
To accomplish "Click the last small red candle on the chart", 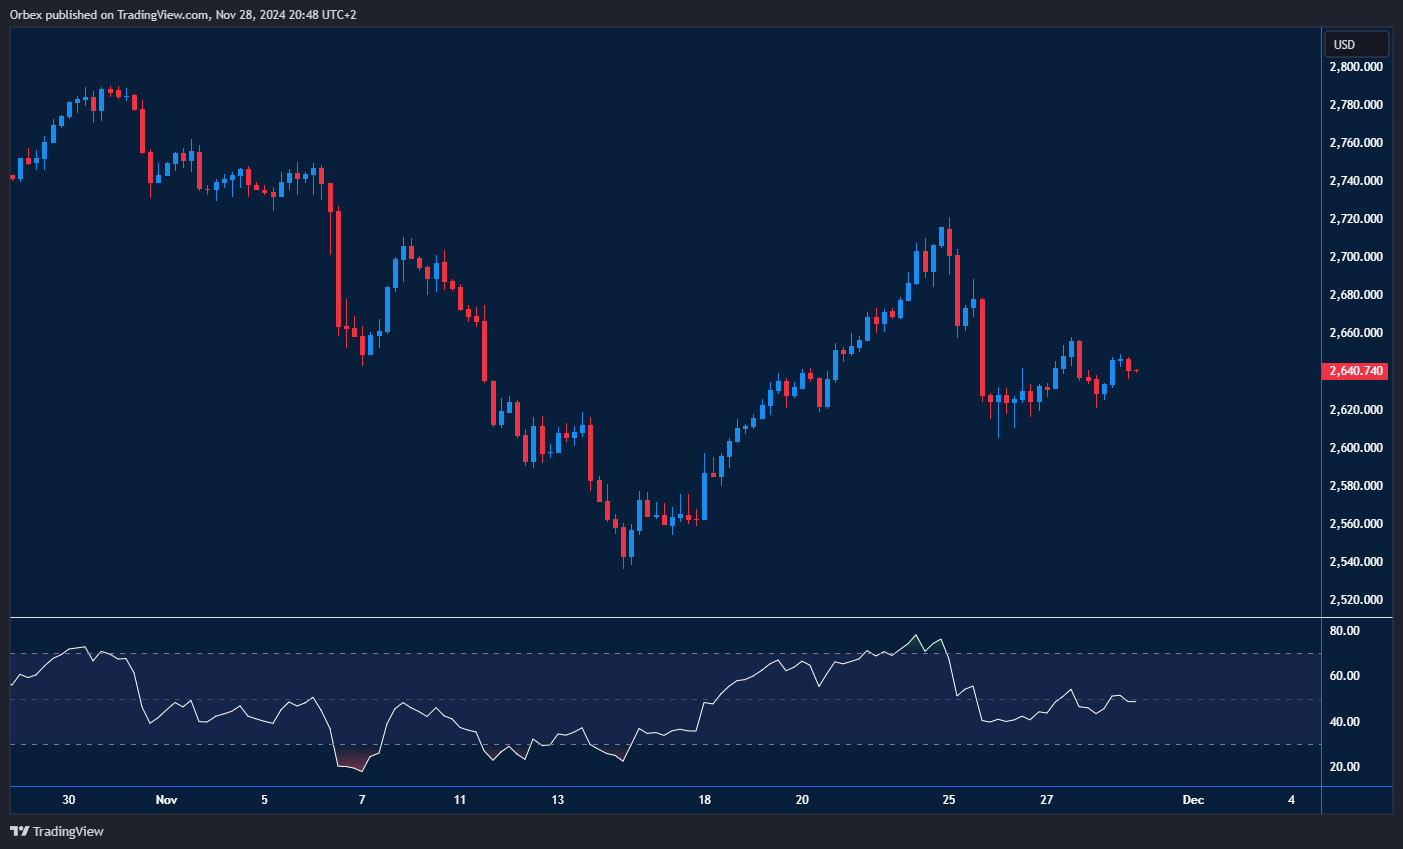I will [x=1136, y=371].
